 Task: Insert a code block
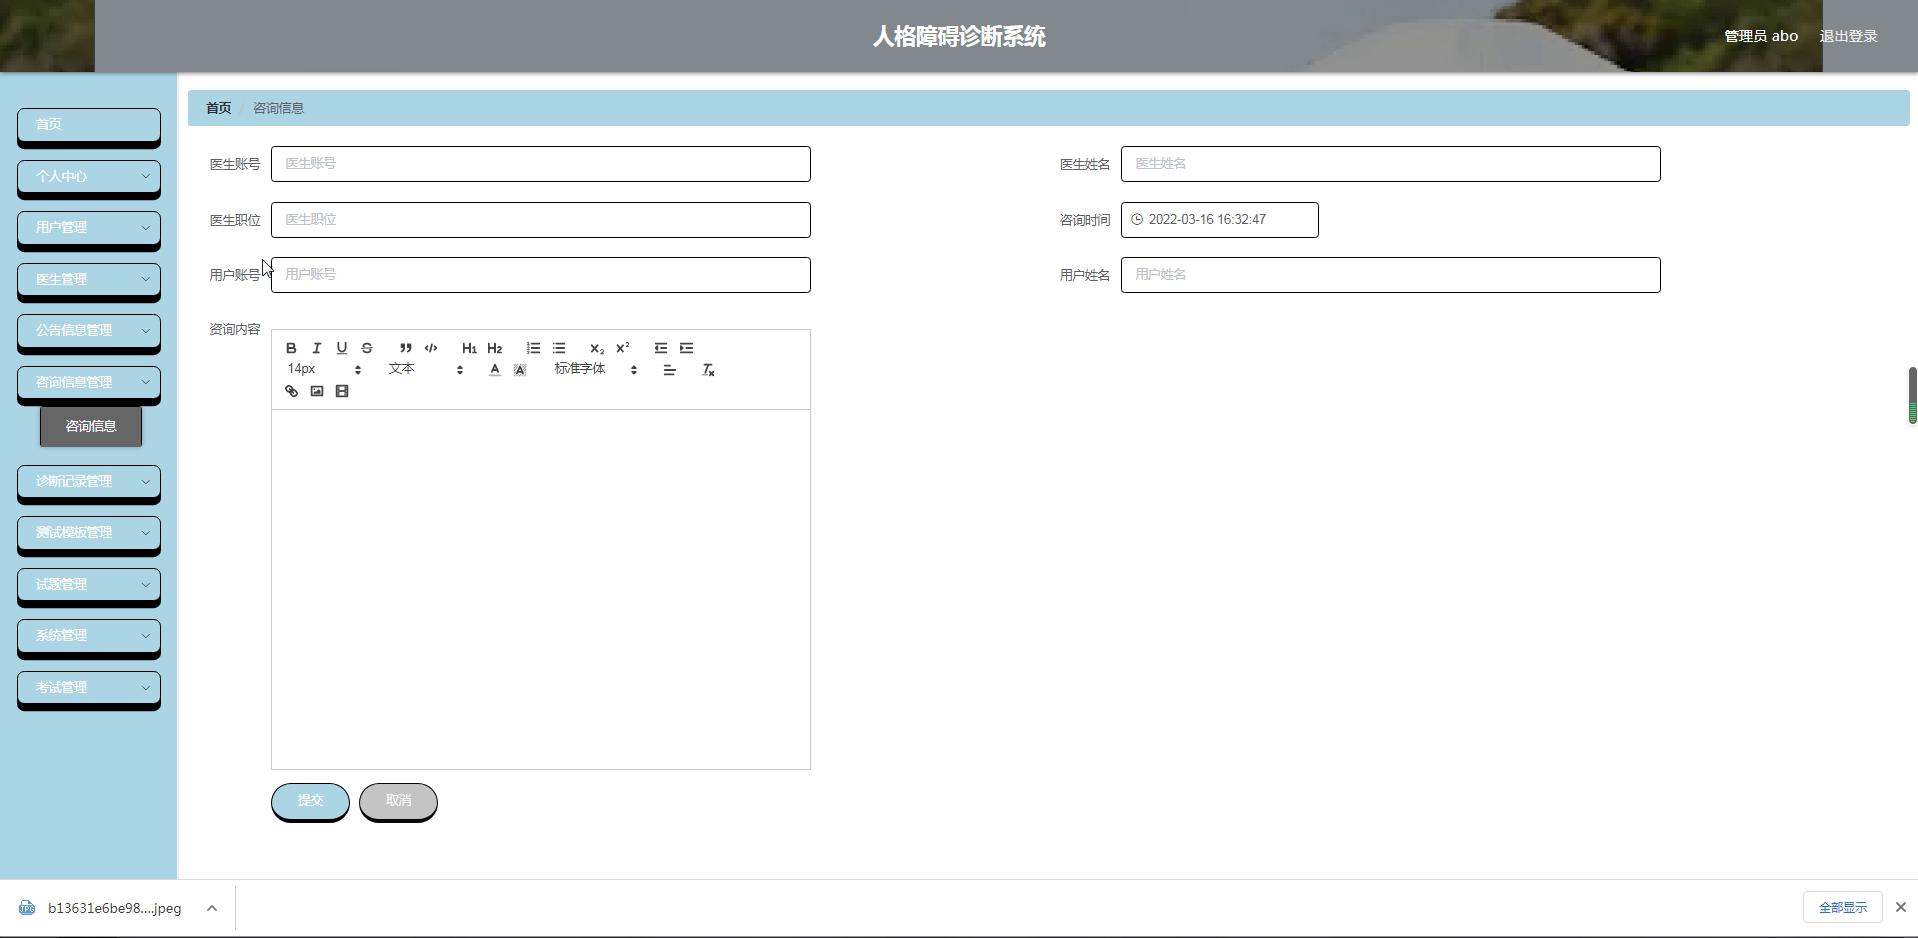[x=431, y=348]
